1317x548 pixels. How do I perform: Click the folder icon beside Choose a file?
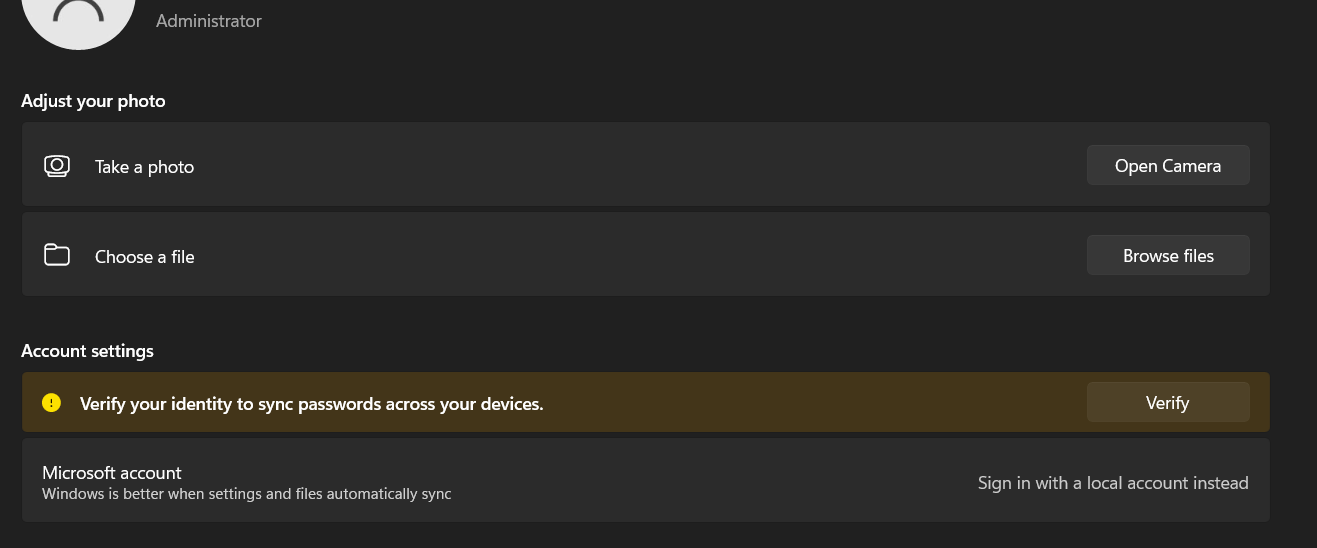57,255
